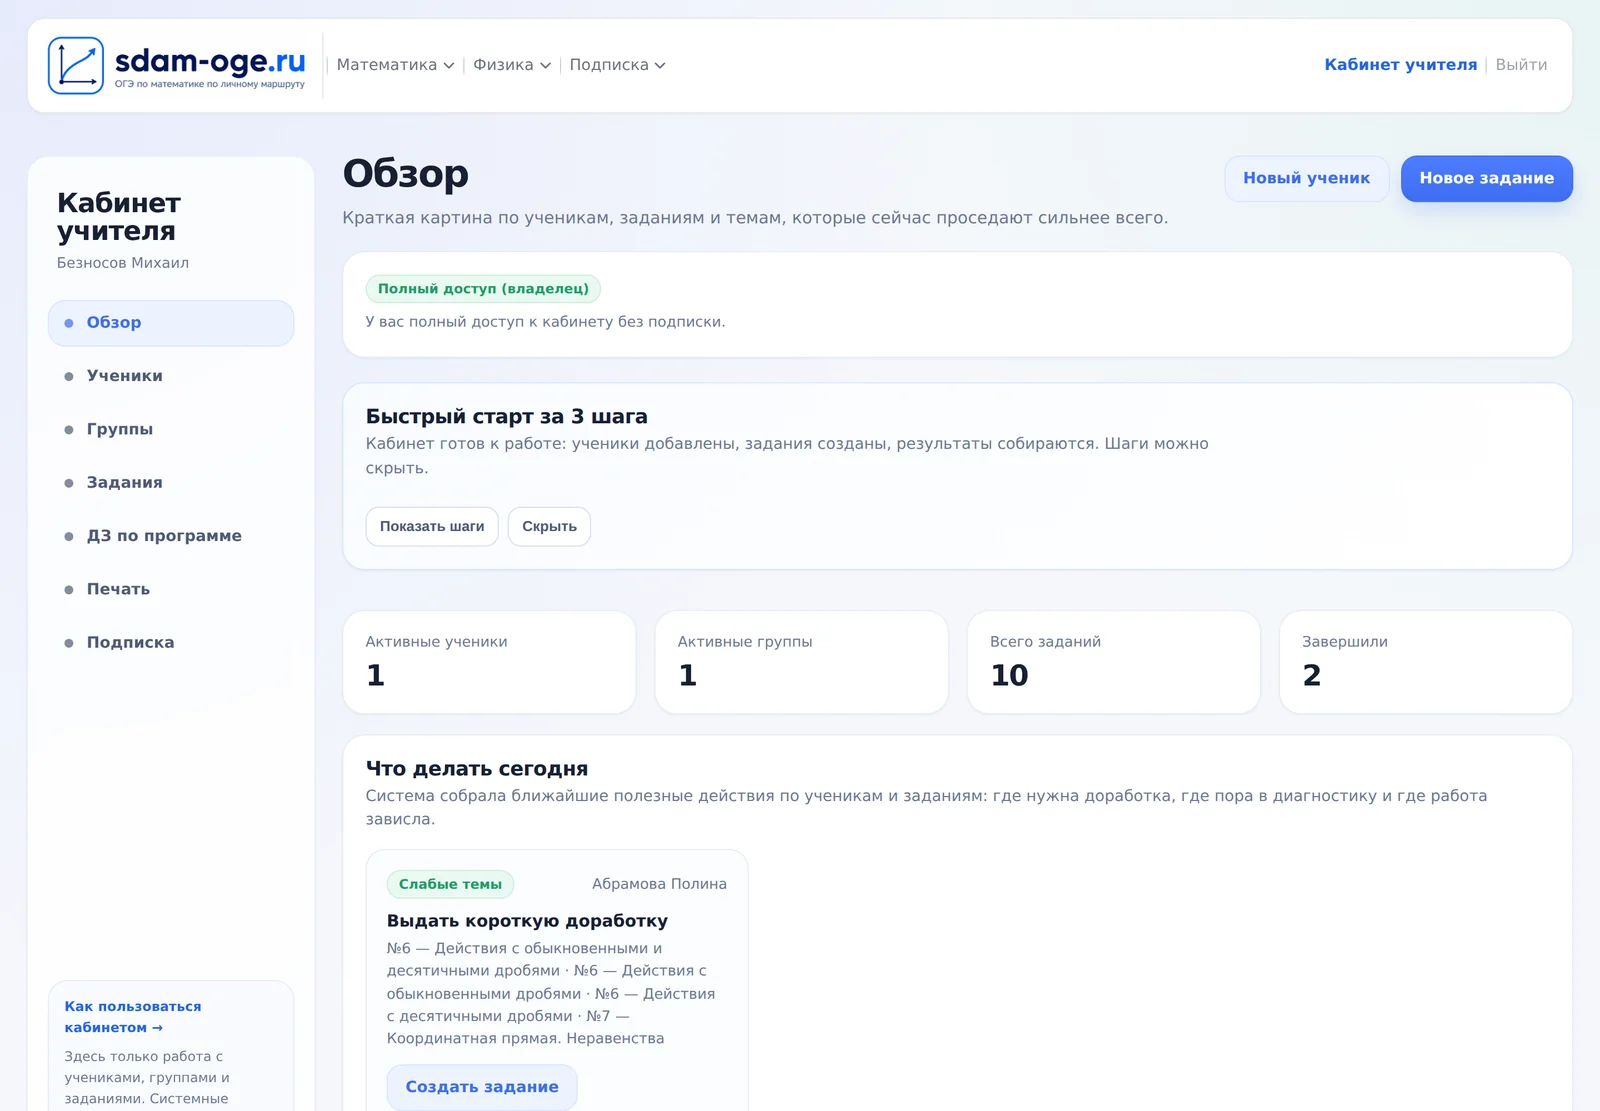This screenshot has width=1600, height=1111.
Task: Go to Печать in sidebar
Action: click(171, 589)
